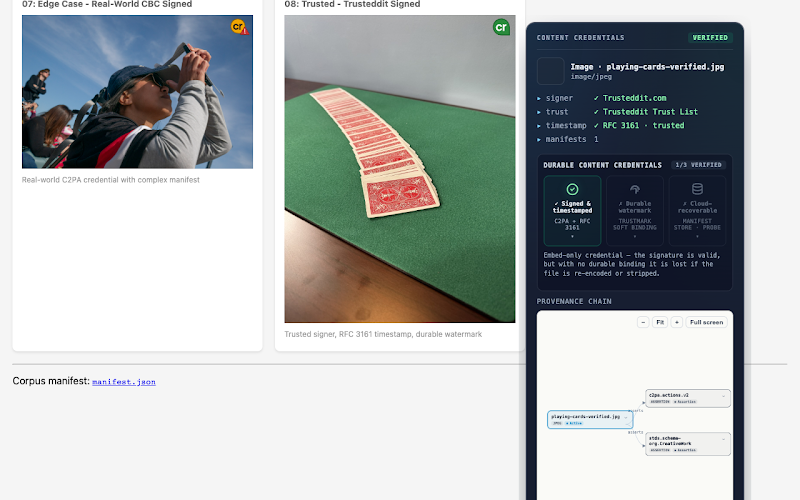Open the manifest.json corpus link
Screen dimensions: 800x500
coord(124,382)
